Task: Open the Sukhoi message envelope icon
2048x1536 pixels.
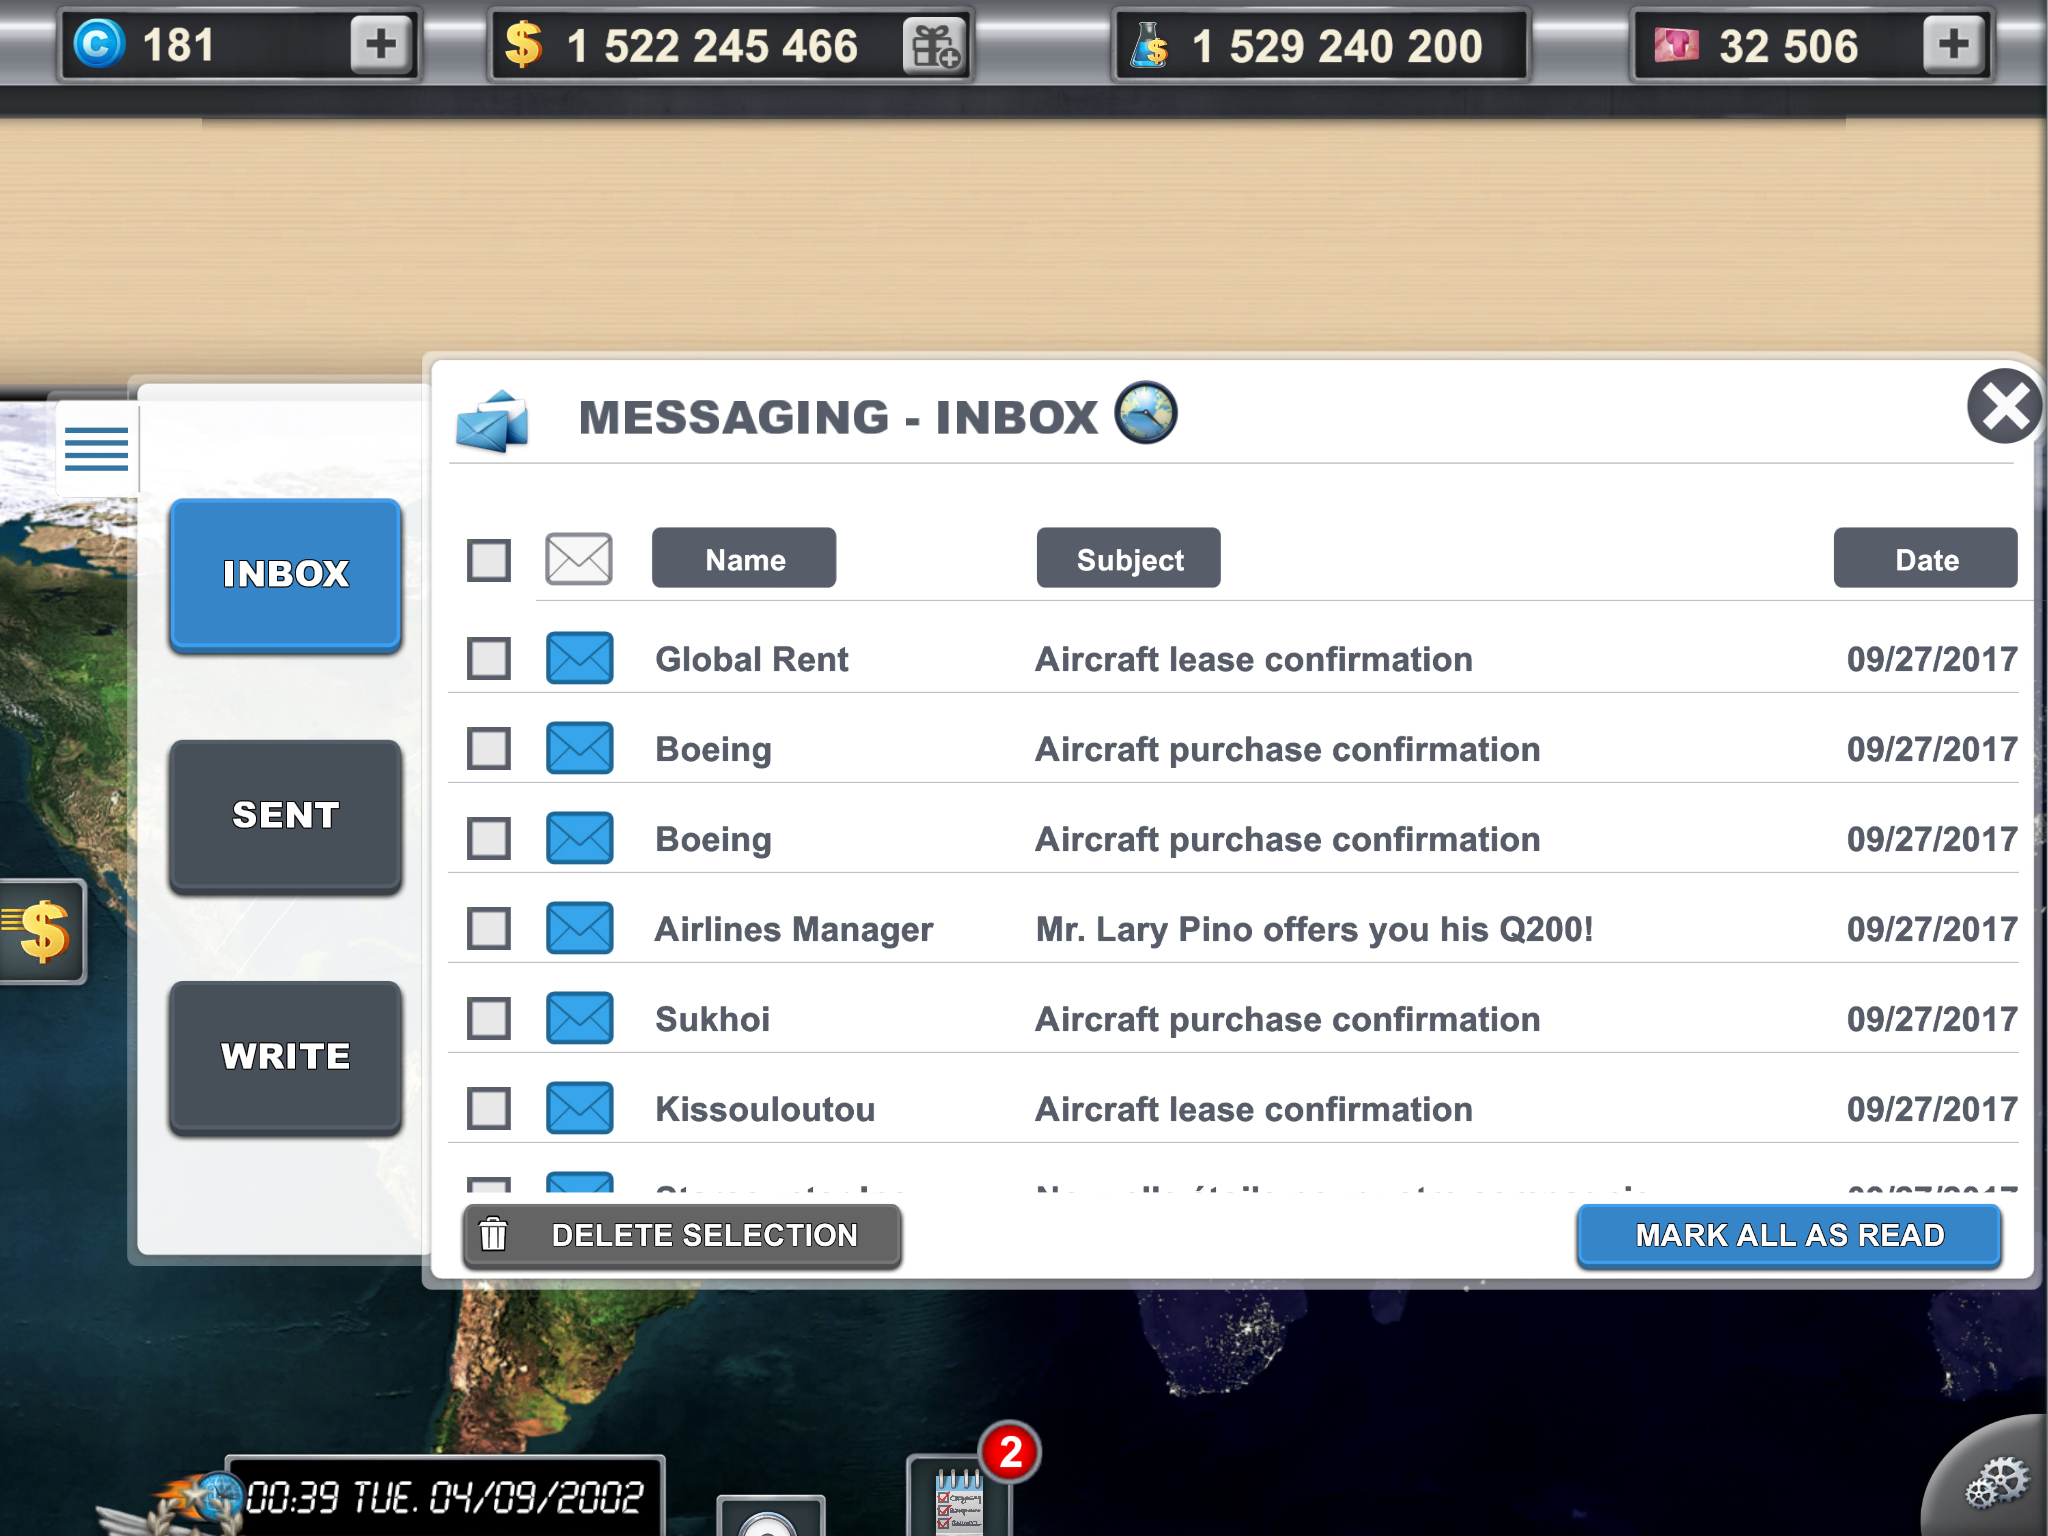Action: click(x=579, y=1018)
